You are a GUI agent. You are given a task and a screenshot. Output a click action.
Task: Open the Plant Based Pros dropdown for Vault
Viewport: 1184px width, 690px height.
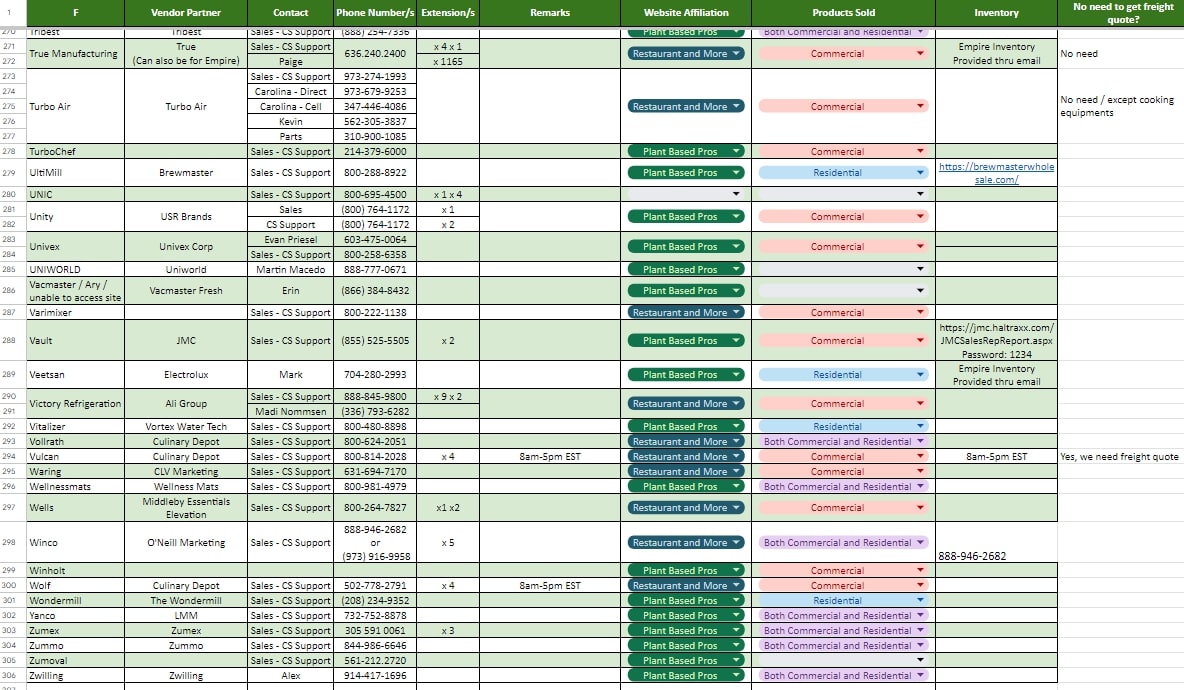click(x=686, y=340)
